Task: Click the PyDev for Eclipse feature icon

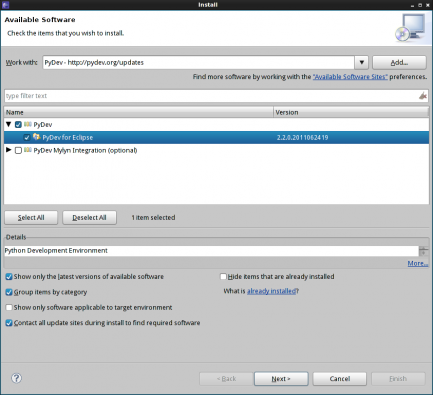Action: (x=36, y=137)
